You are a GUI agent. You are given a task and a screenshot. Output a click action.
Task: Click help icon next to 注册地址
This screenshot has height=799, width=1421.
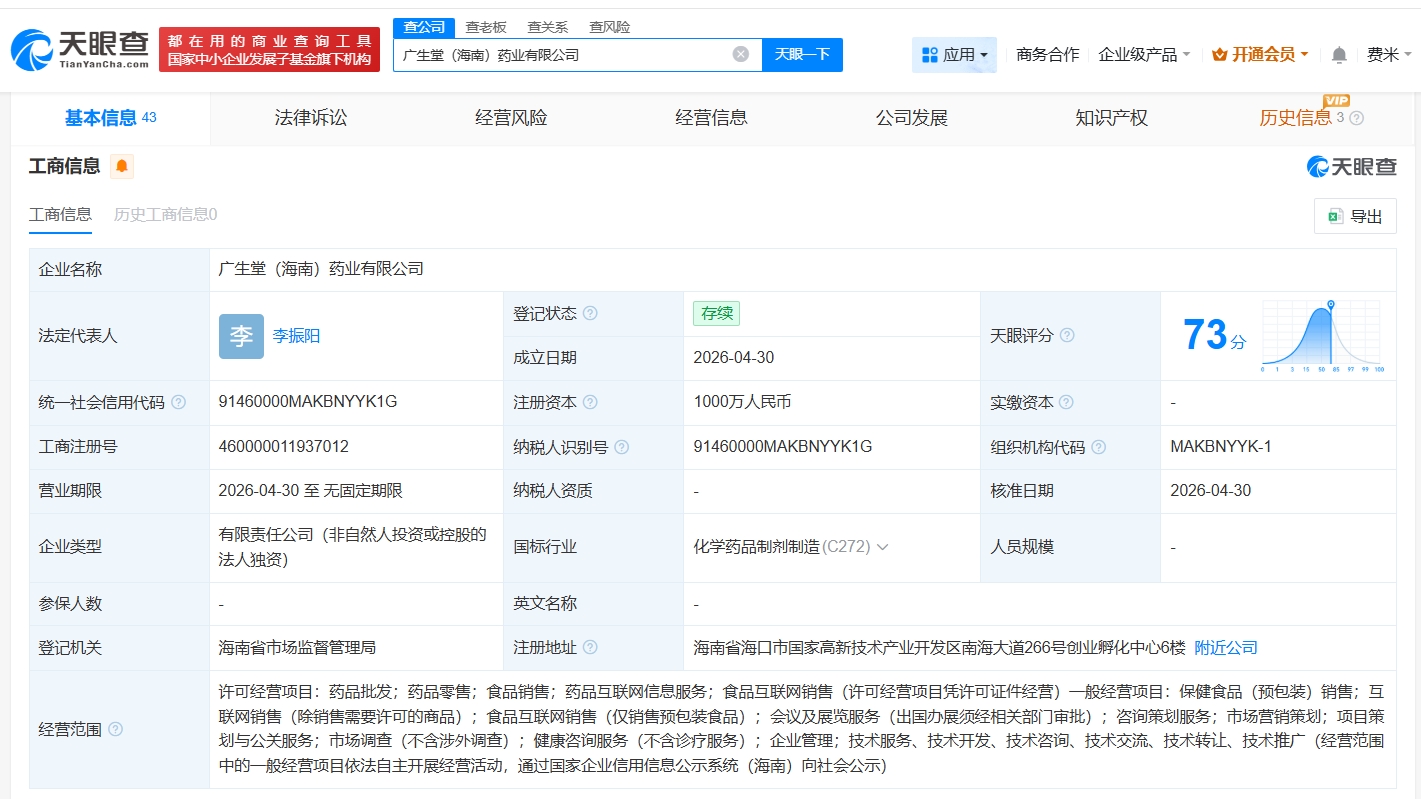(590, 648)
